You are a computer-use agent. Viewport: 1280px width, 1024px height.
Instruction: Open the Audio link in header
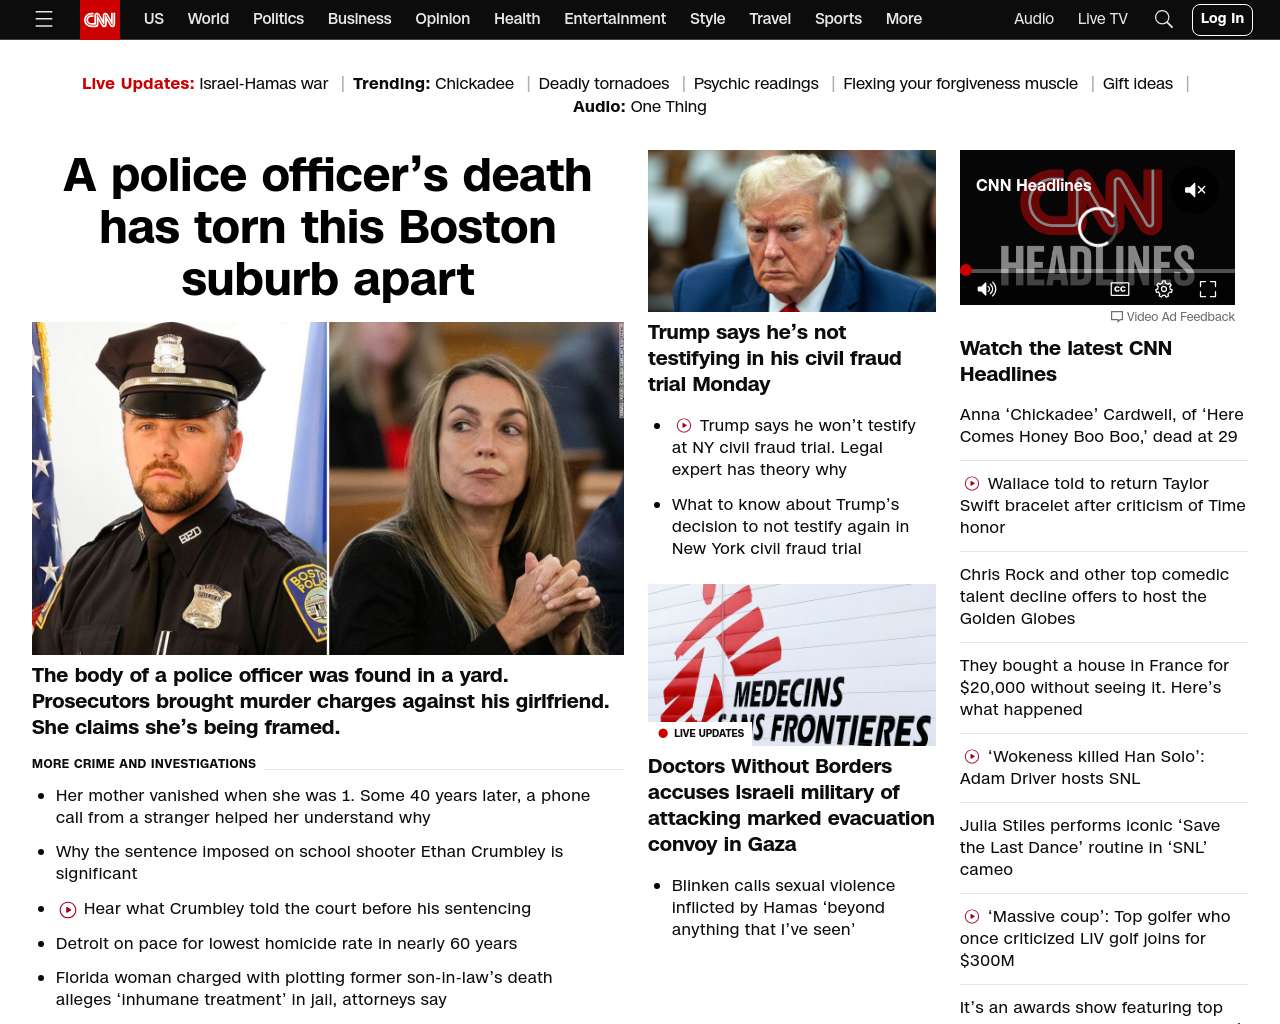click(1034, 19)
